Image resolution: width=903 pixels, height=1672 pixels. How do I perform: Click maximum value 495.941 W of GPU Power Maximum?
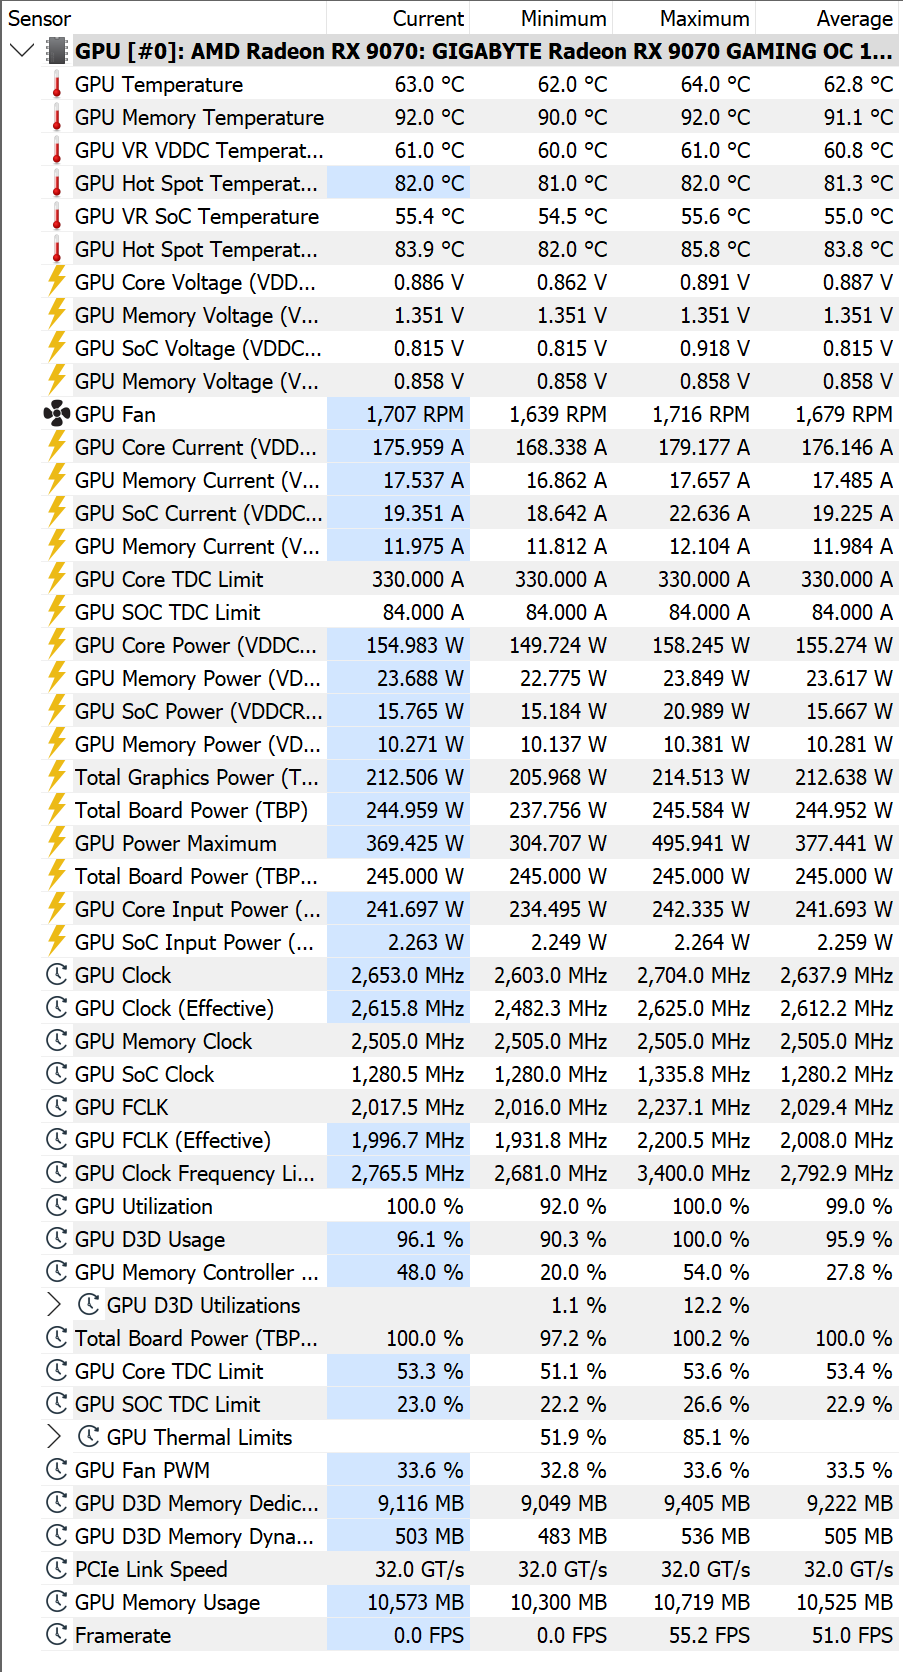[x=700, y=843]
